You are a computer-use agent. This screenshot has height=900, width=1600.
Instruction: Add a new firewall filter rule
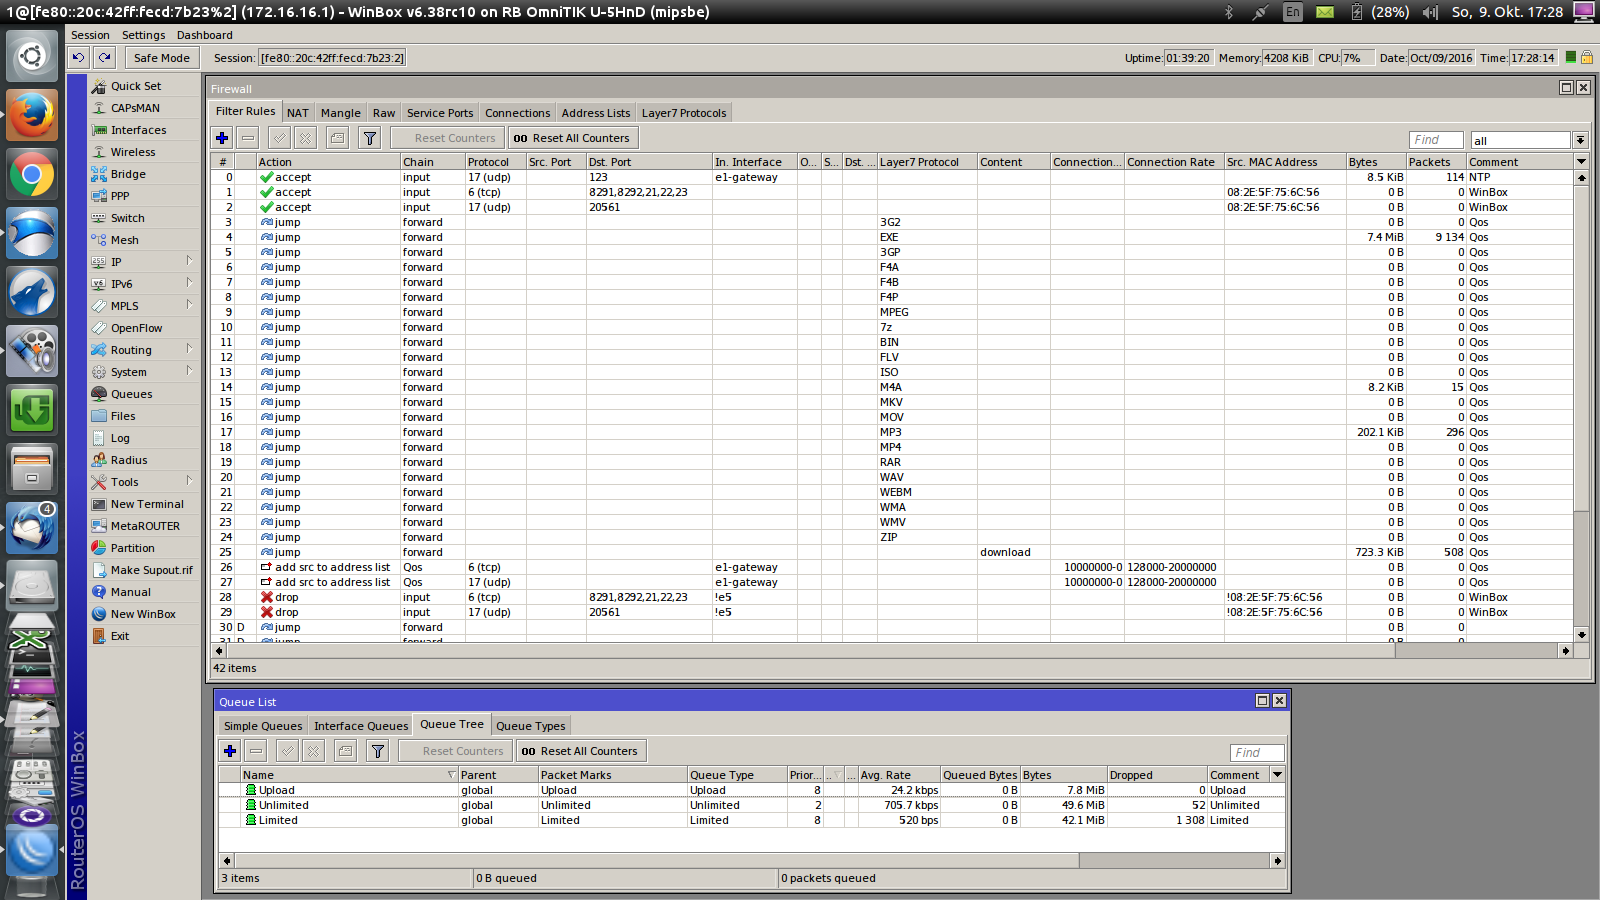point(222,138)
